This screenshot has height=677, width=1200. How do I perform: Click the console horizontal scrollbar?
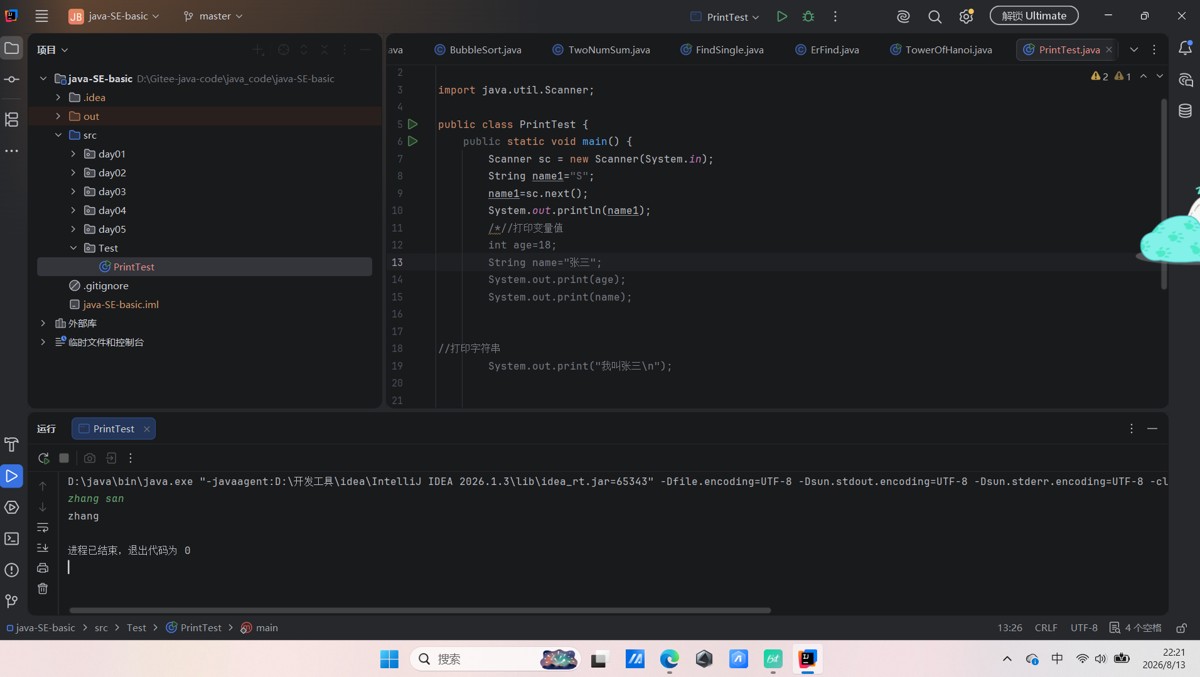tap(420, 610)
